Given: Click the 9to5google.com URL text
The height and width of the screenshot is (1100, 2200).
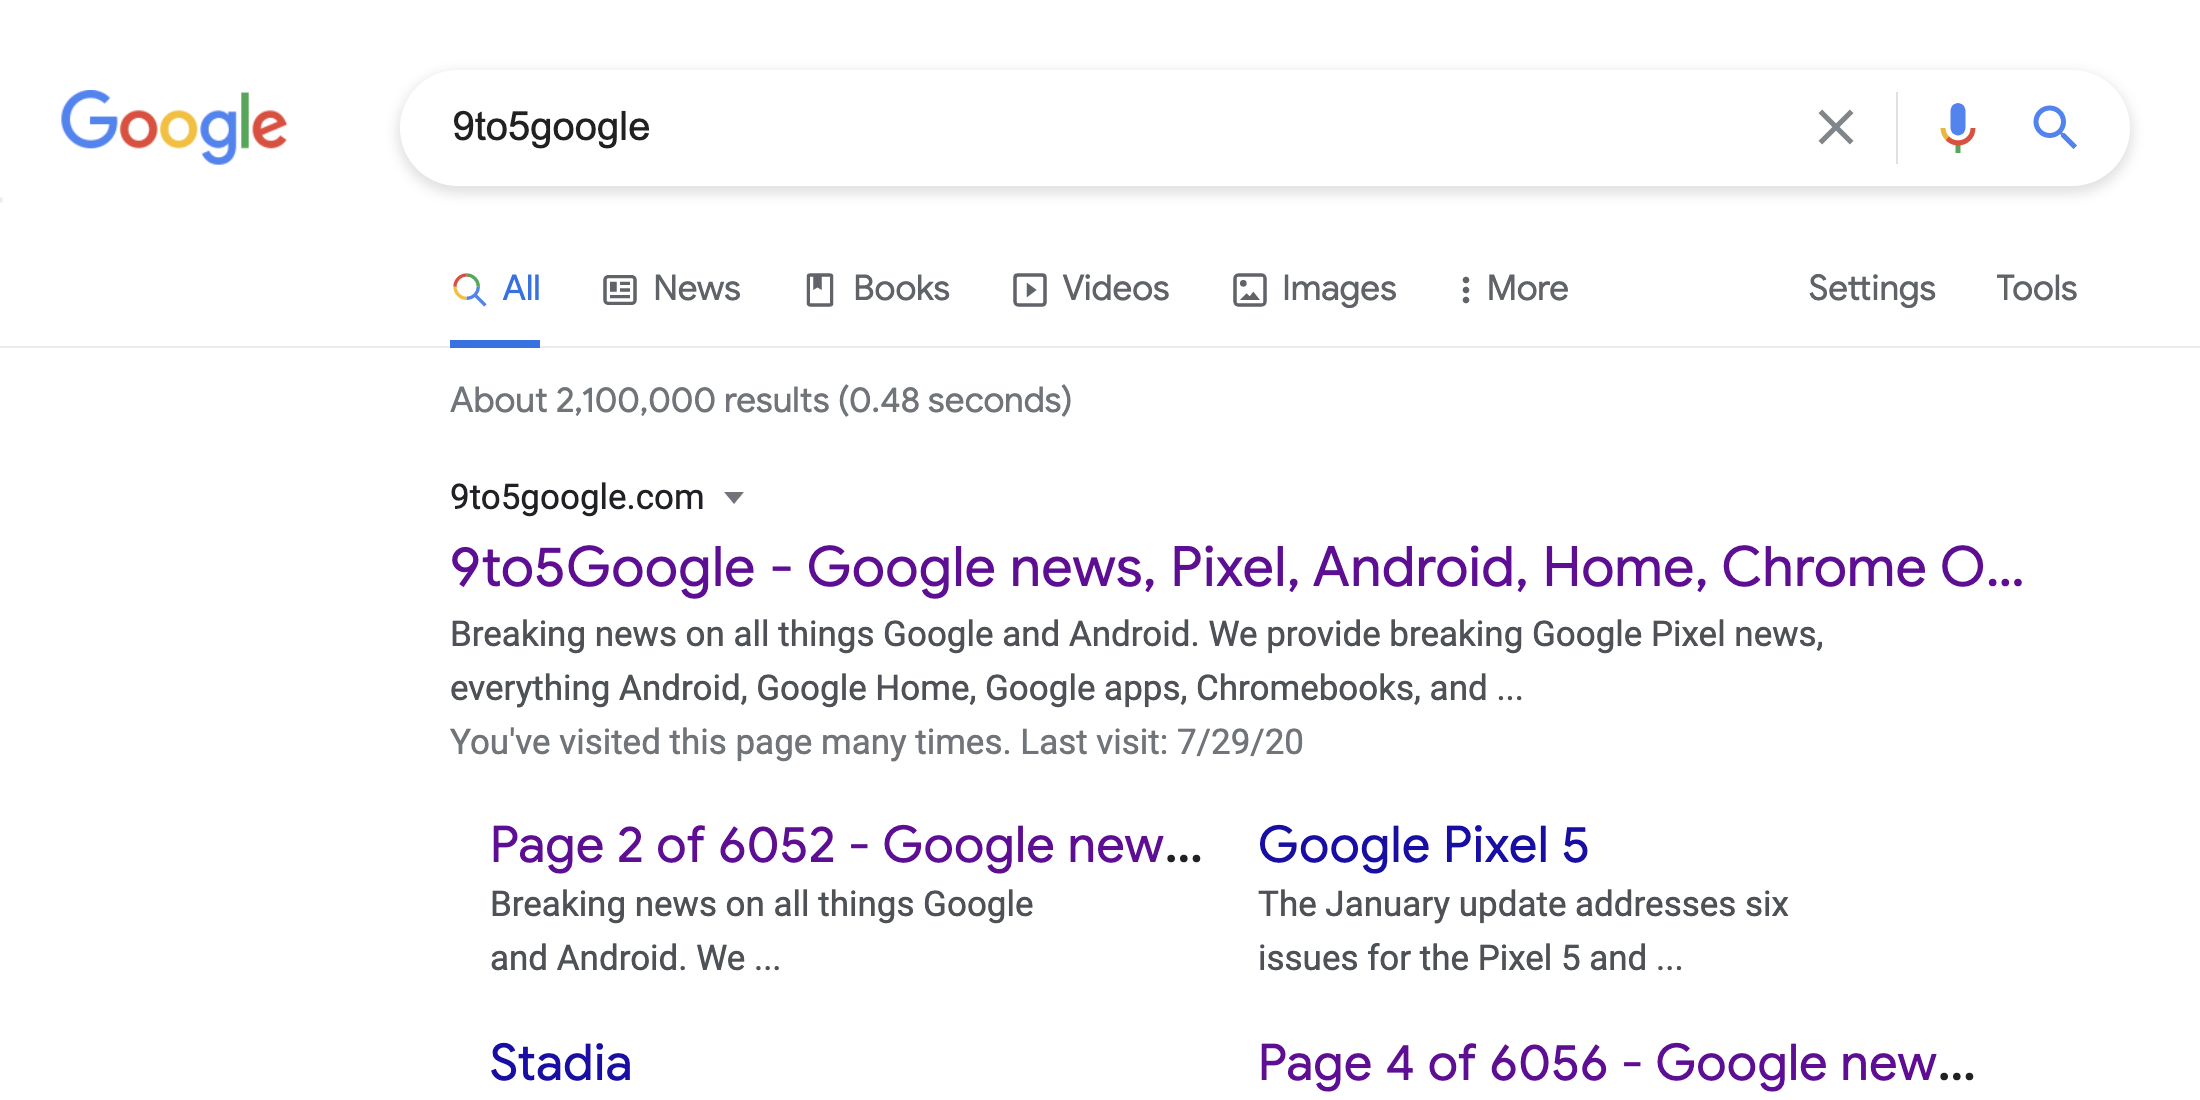Looking at the screenshot, I should (x=577, y=497).
